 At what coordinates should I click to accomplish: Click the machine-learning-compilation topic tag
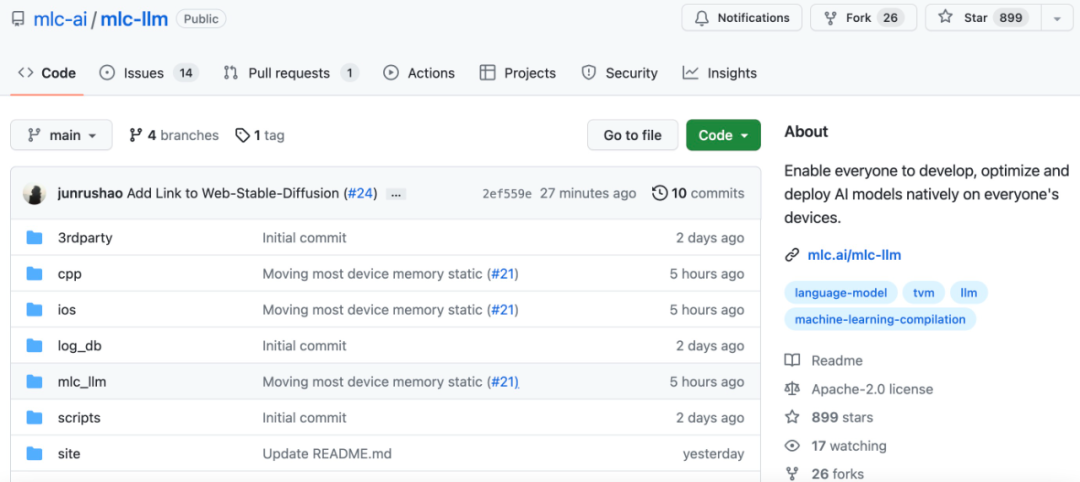(880, 319)
